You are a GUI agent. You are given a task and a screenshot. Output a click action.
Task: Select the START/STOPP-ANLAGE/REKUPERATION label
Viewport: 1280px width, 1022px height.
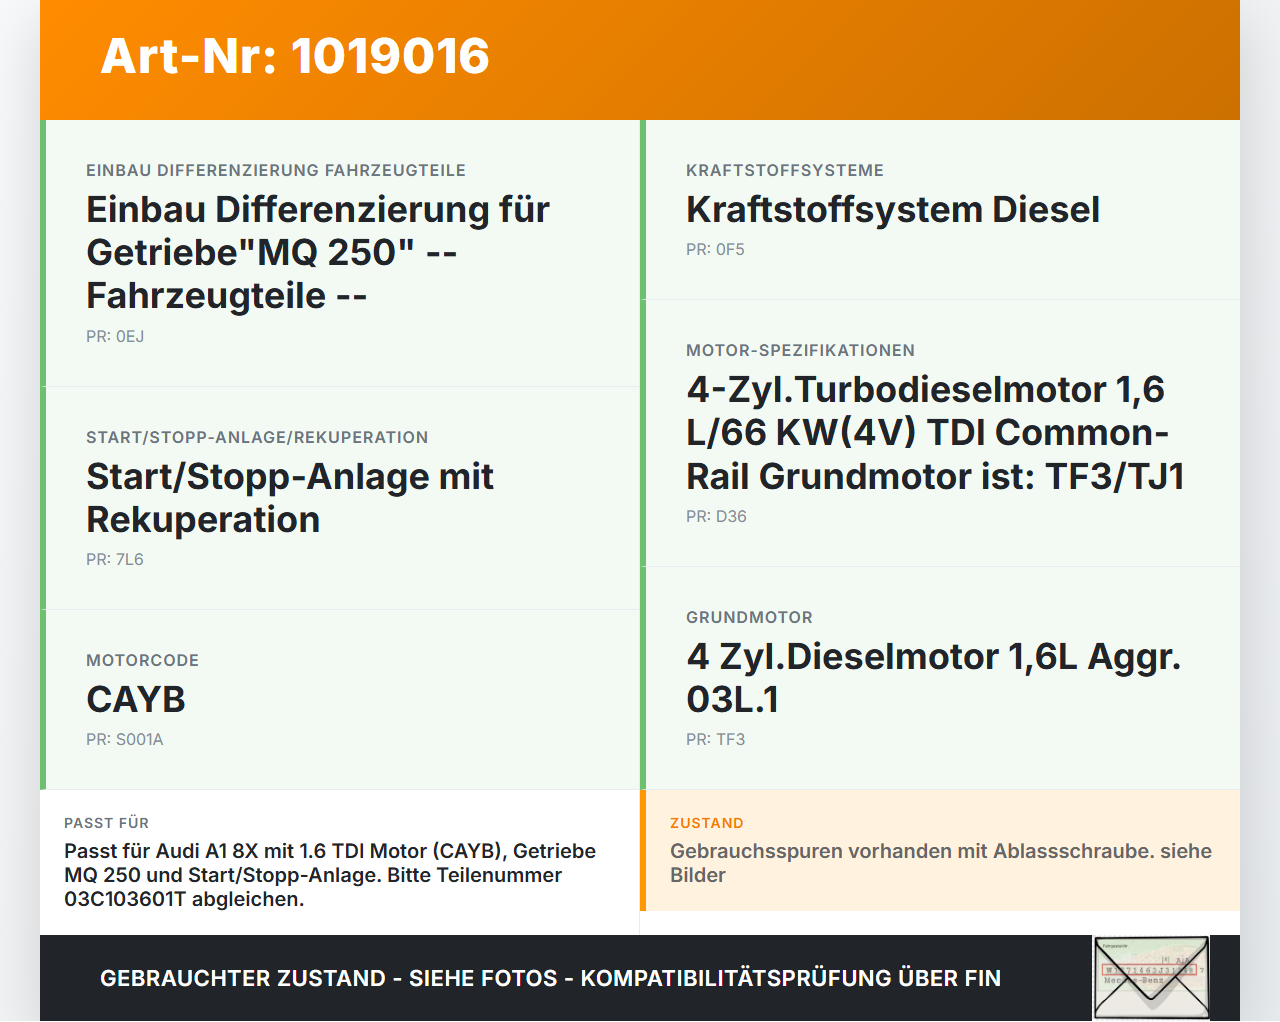(x=257, y=437)
